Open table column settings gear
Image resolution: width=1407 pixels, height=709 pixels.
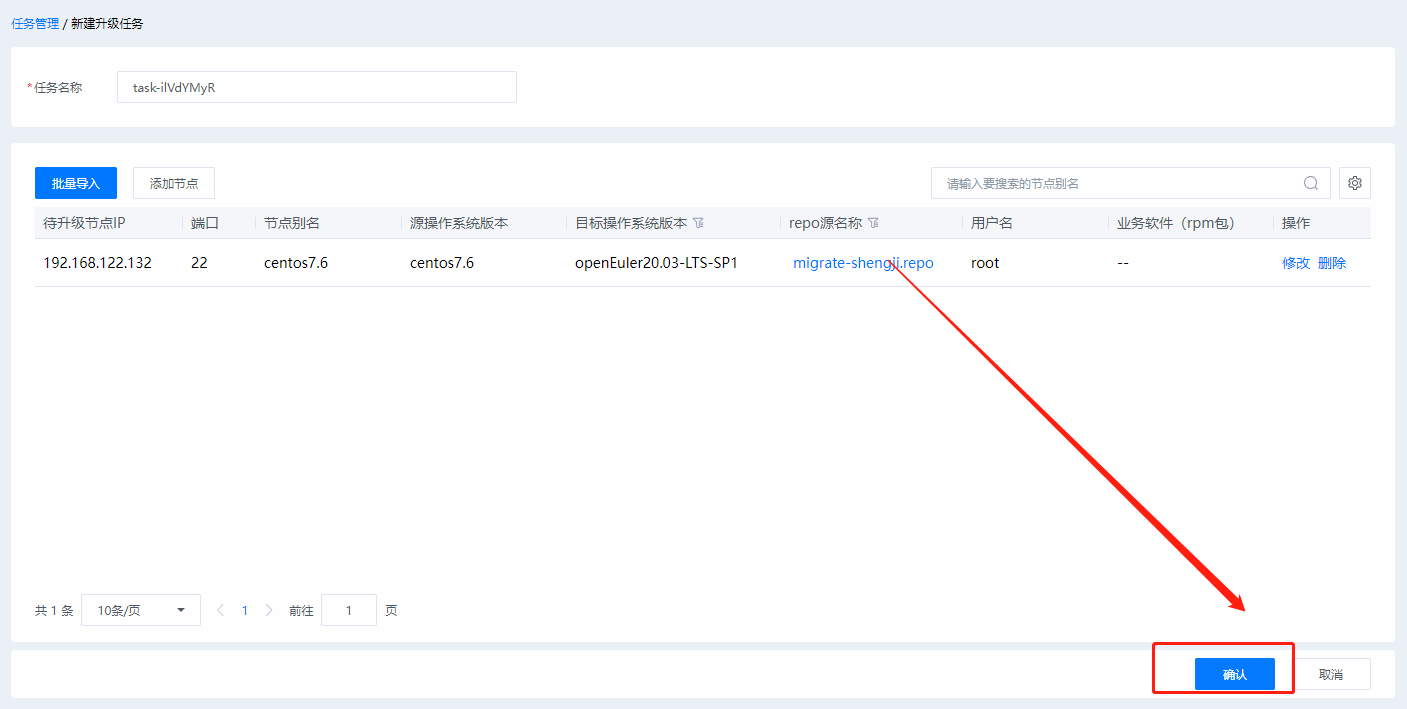(x=1355, y=183)
